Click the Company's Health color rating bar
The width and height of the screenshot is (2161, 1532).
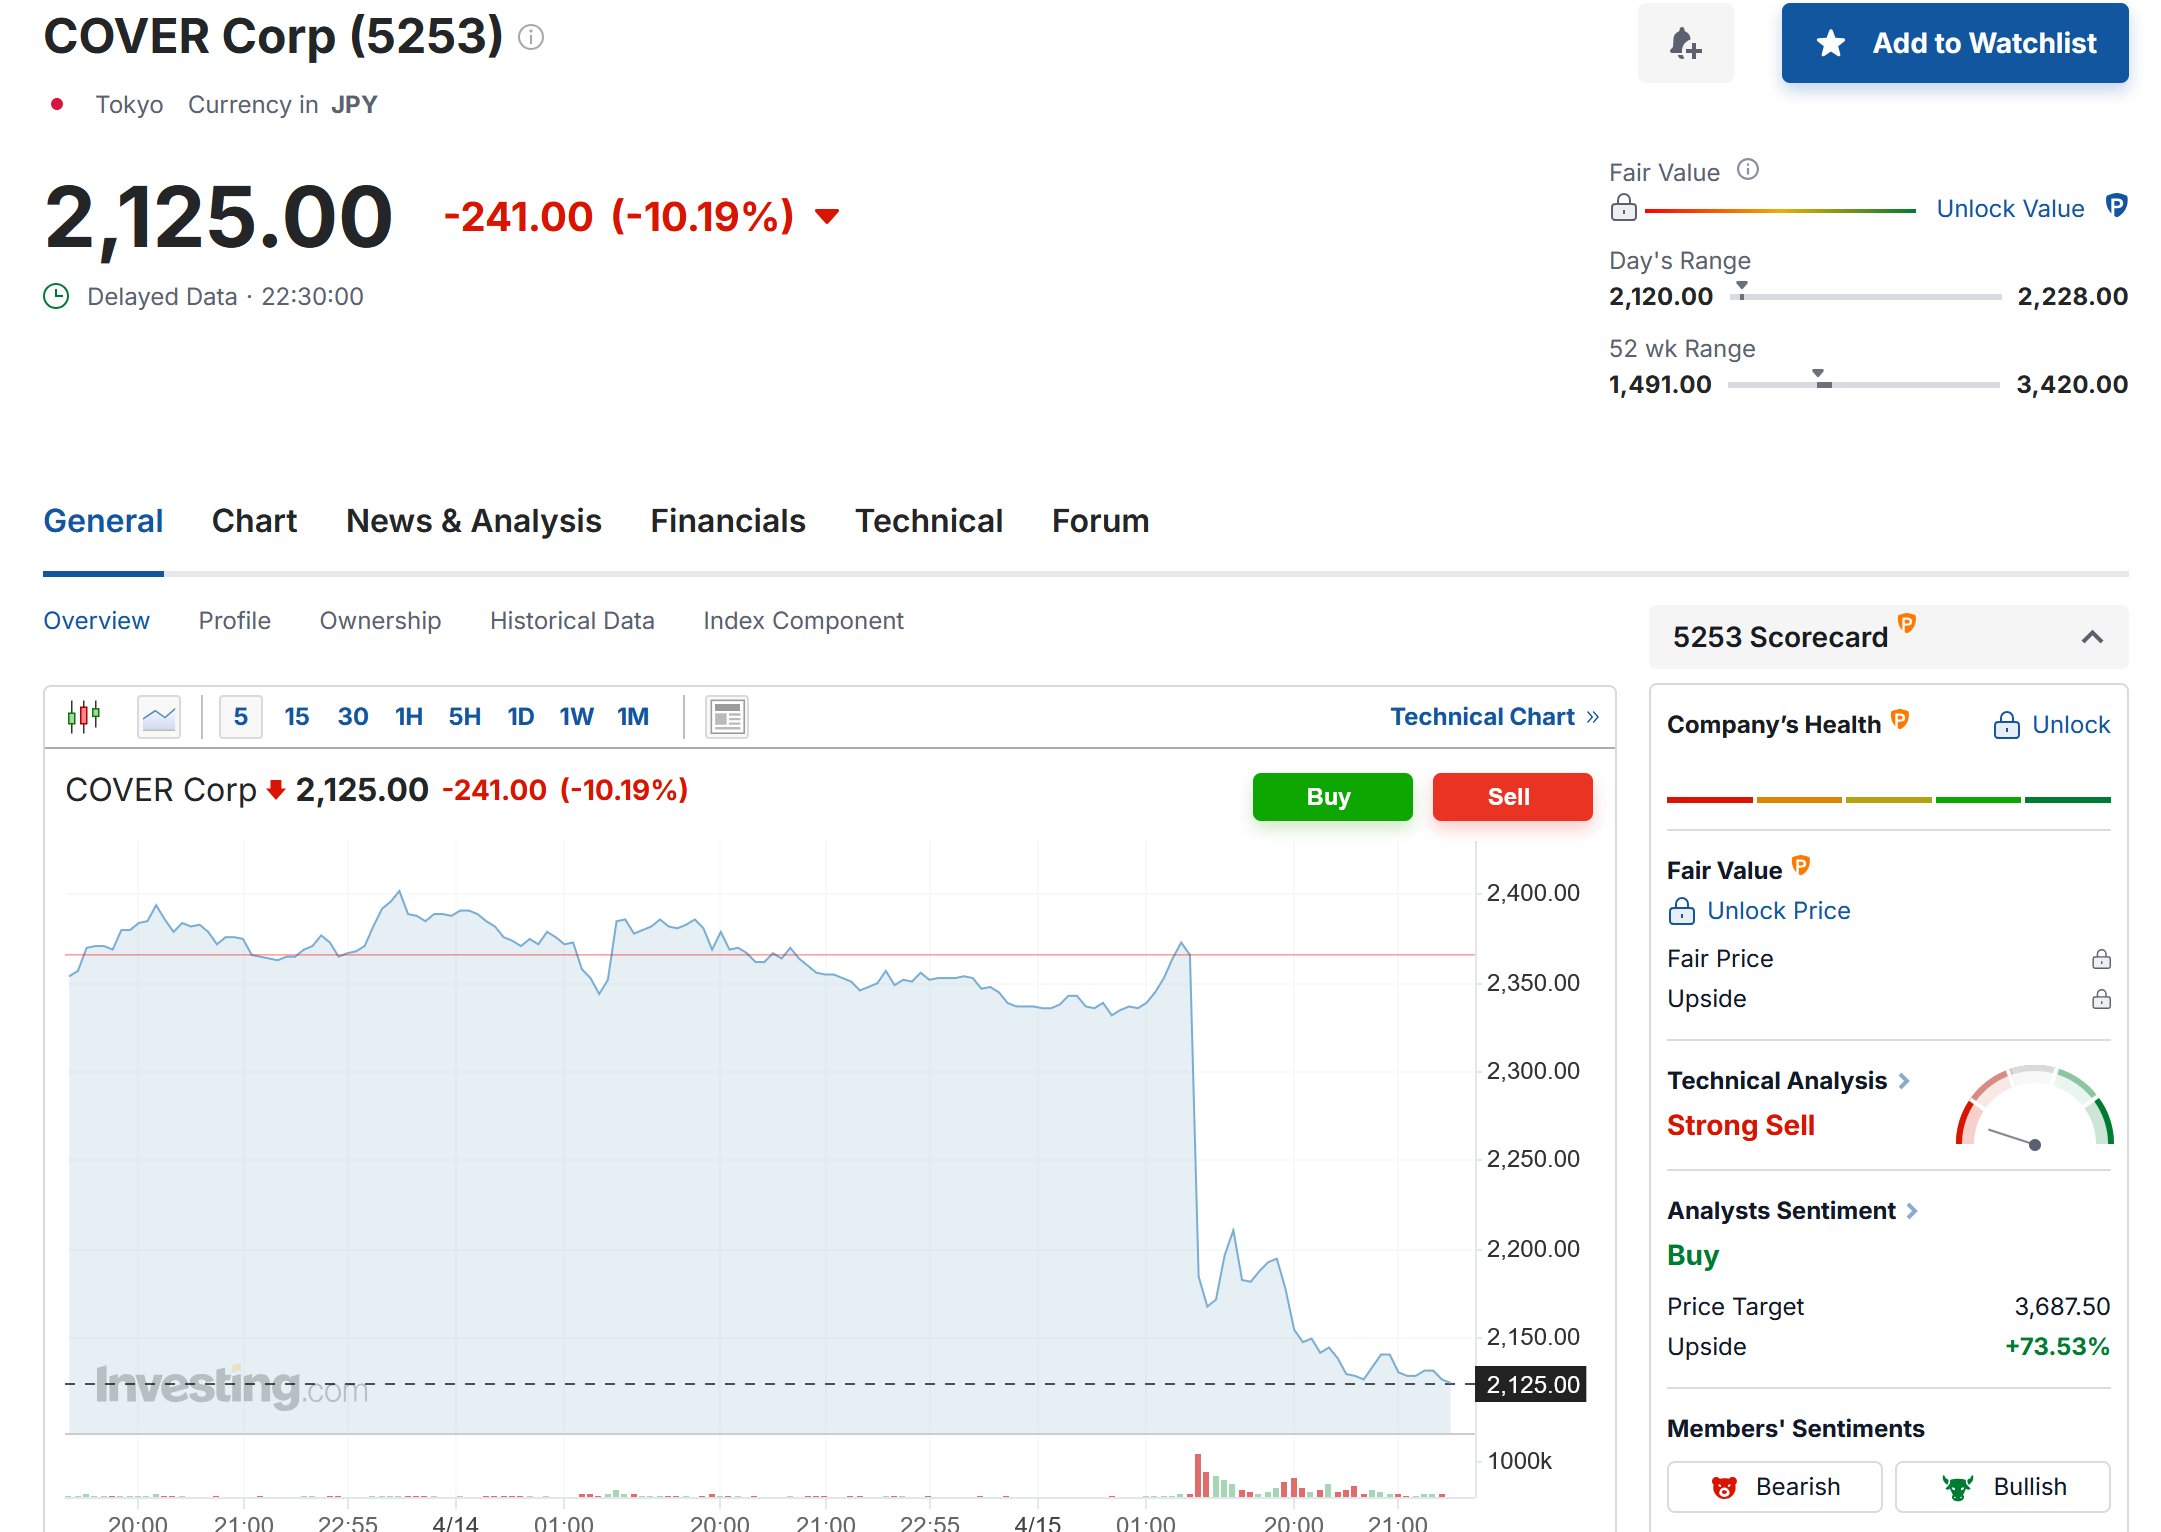pos(1888,800)
